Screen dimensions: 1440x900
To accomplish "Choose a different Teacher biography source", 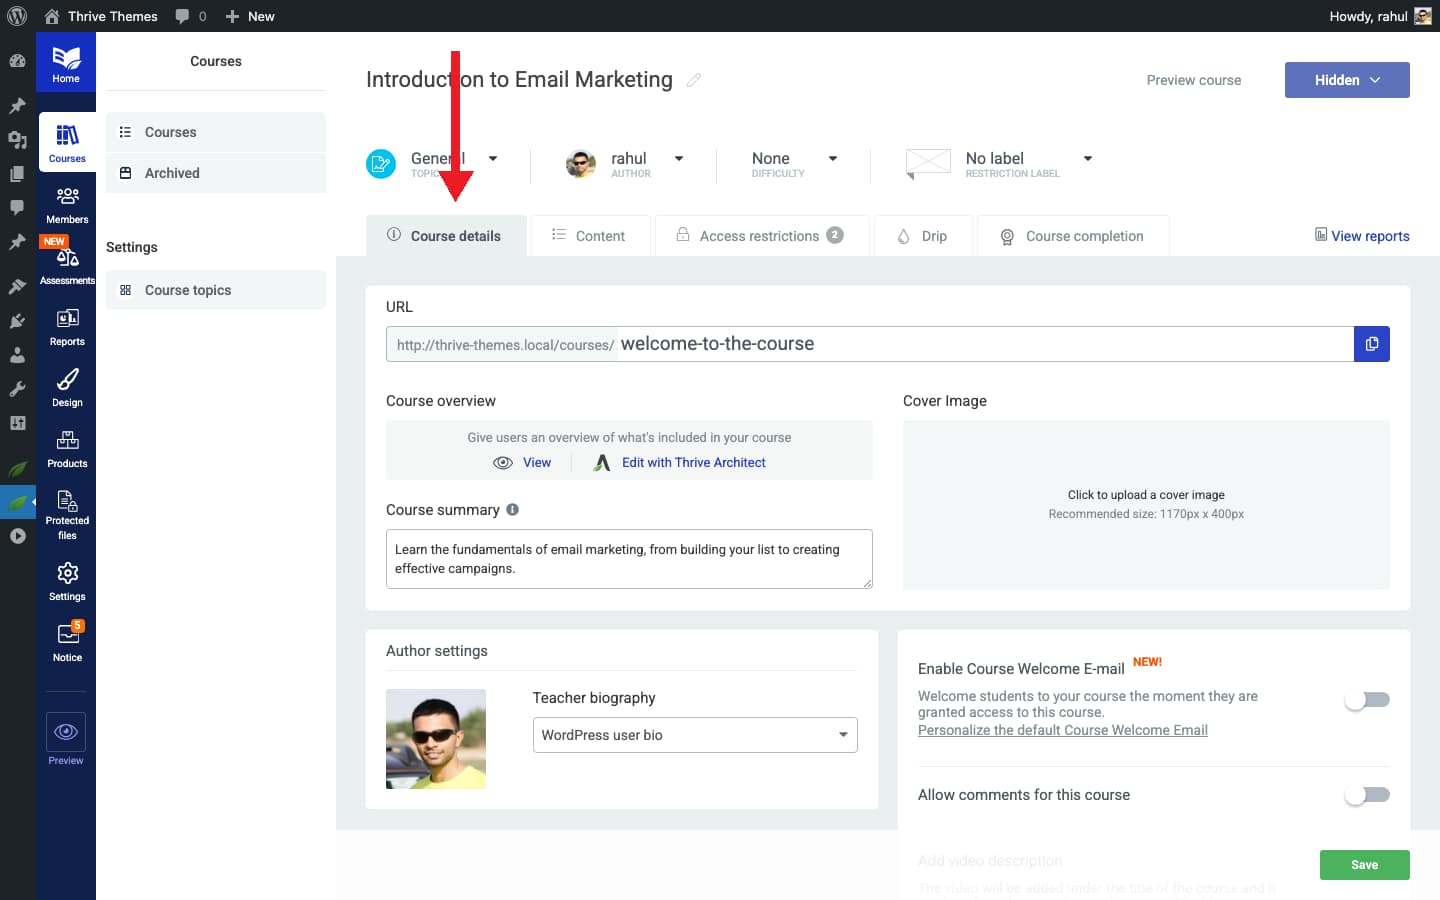I will pos(694,735).
